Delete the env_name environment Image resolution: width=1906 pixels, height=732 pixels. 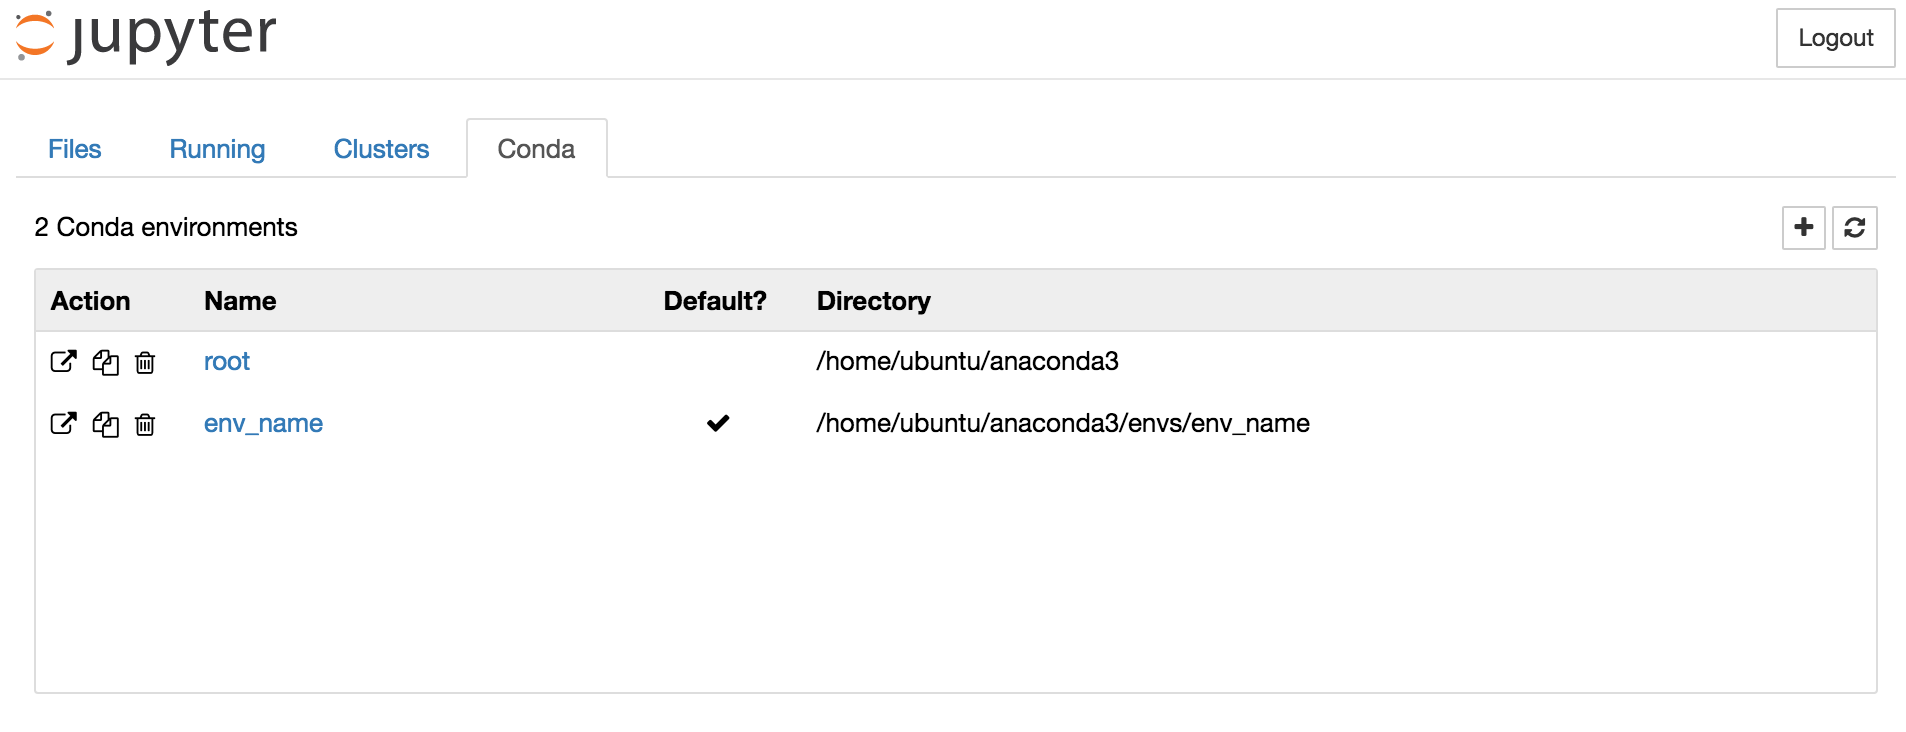click(145, 424)
